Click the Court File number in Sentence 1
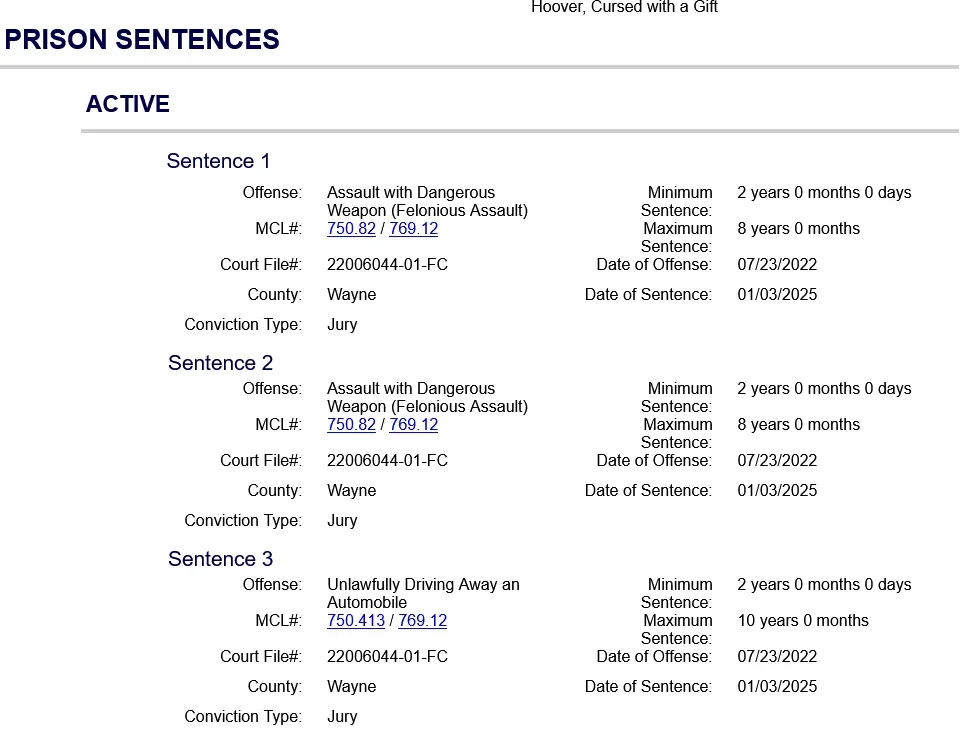 click(x=387, y=265)
